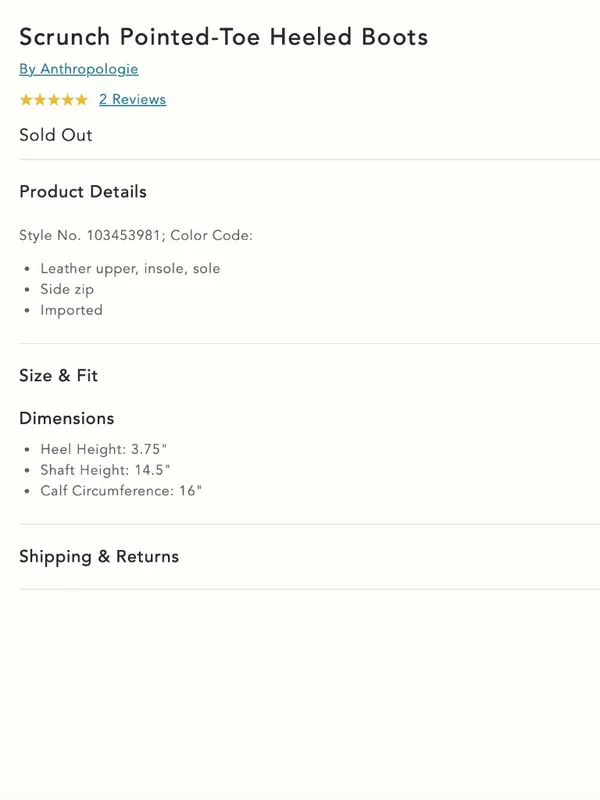This screenshot has width=600, height=800.
Task: Click the Leather upper, insole, sole bullet
Action: coord(130,268)
